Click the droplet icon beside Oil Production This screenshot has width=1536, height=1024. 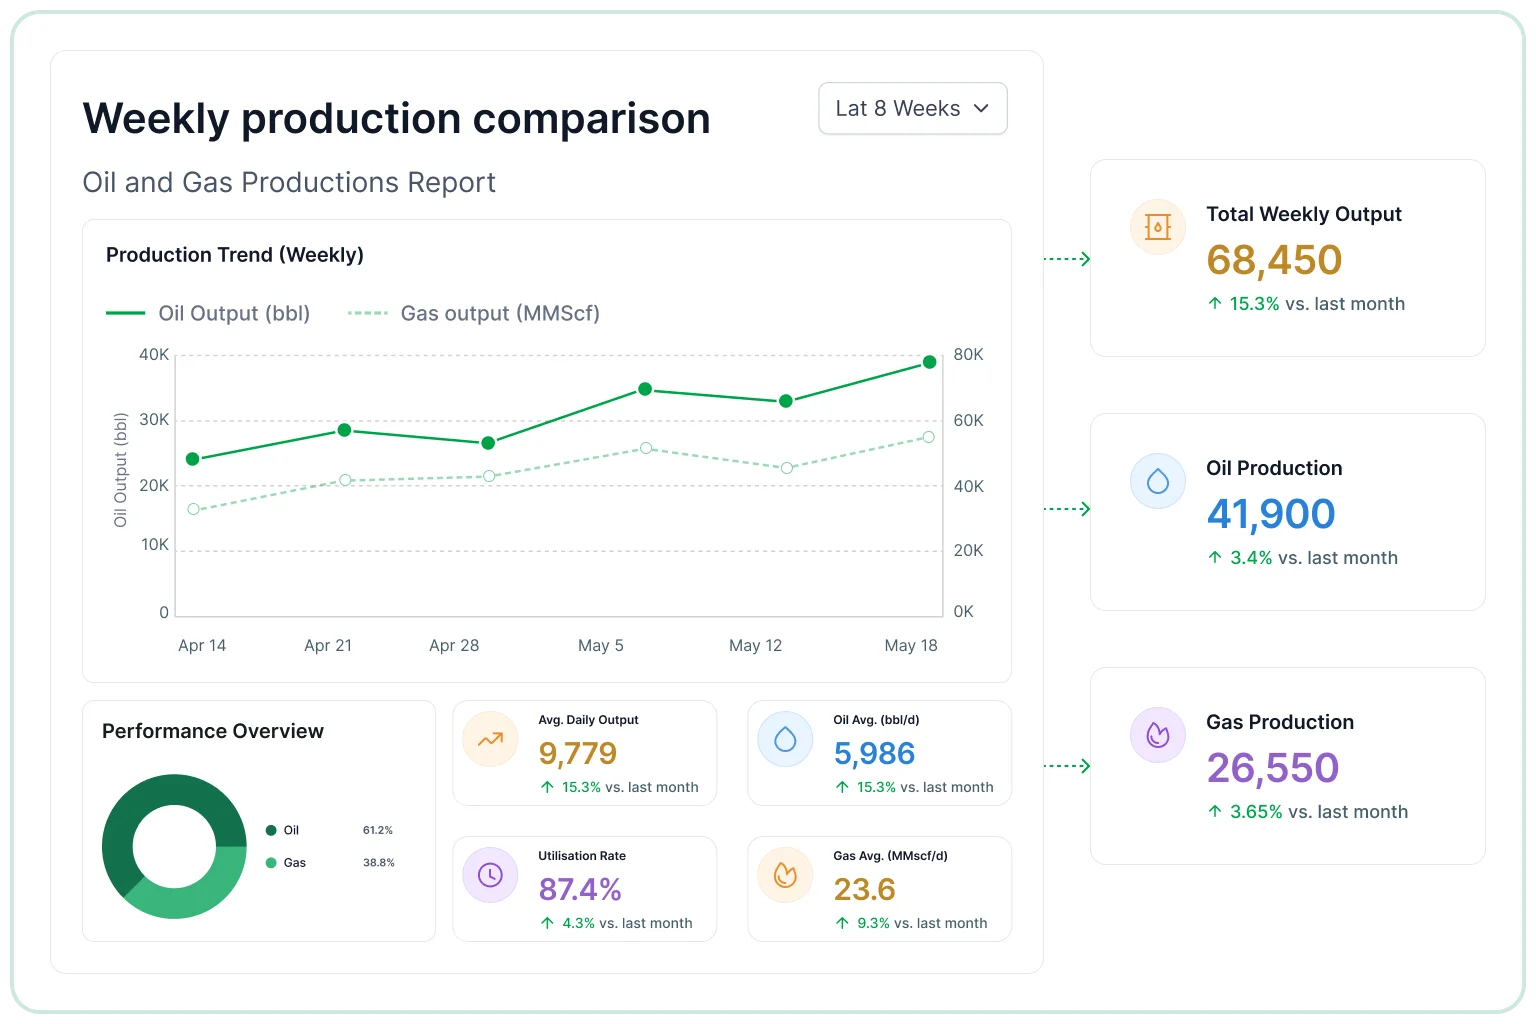point(1157,481)
